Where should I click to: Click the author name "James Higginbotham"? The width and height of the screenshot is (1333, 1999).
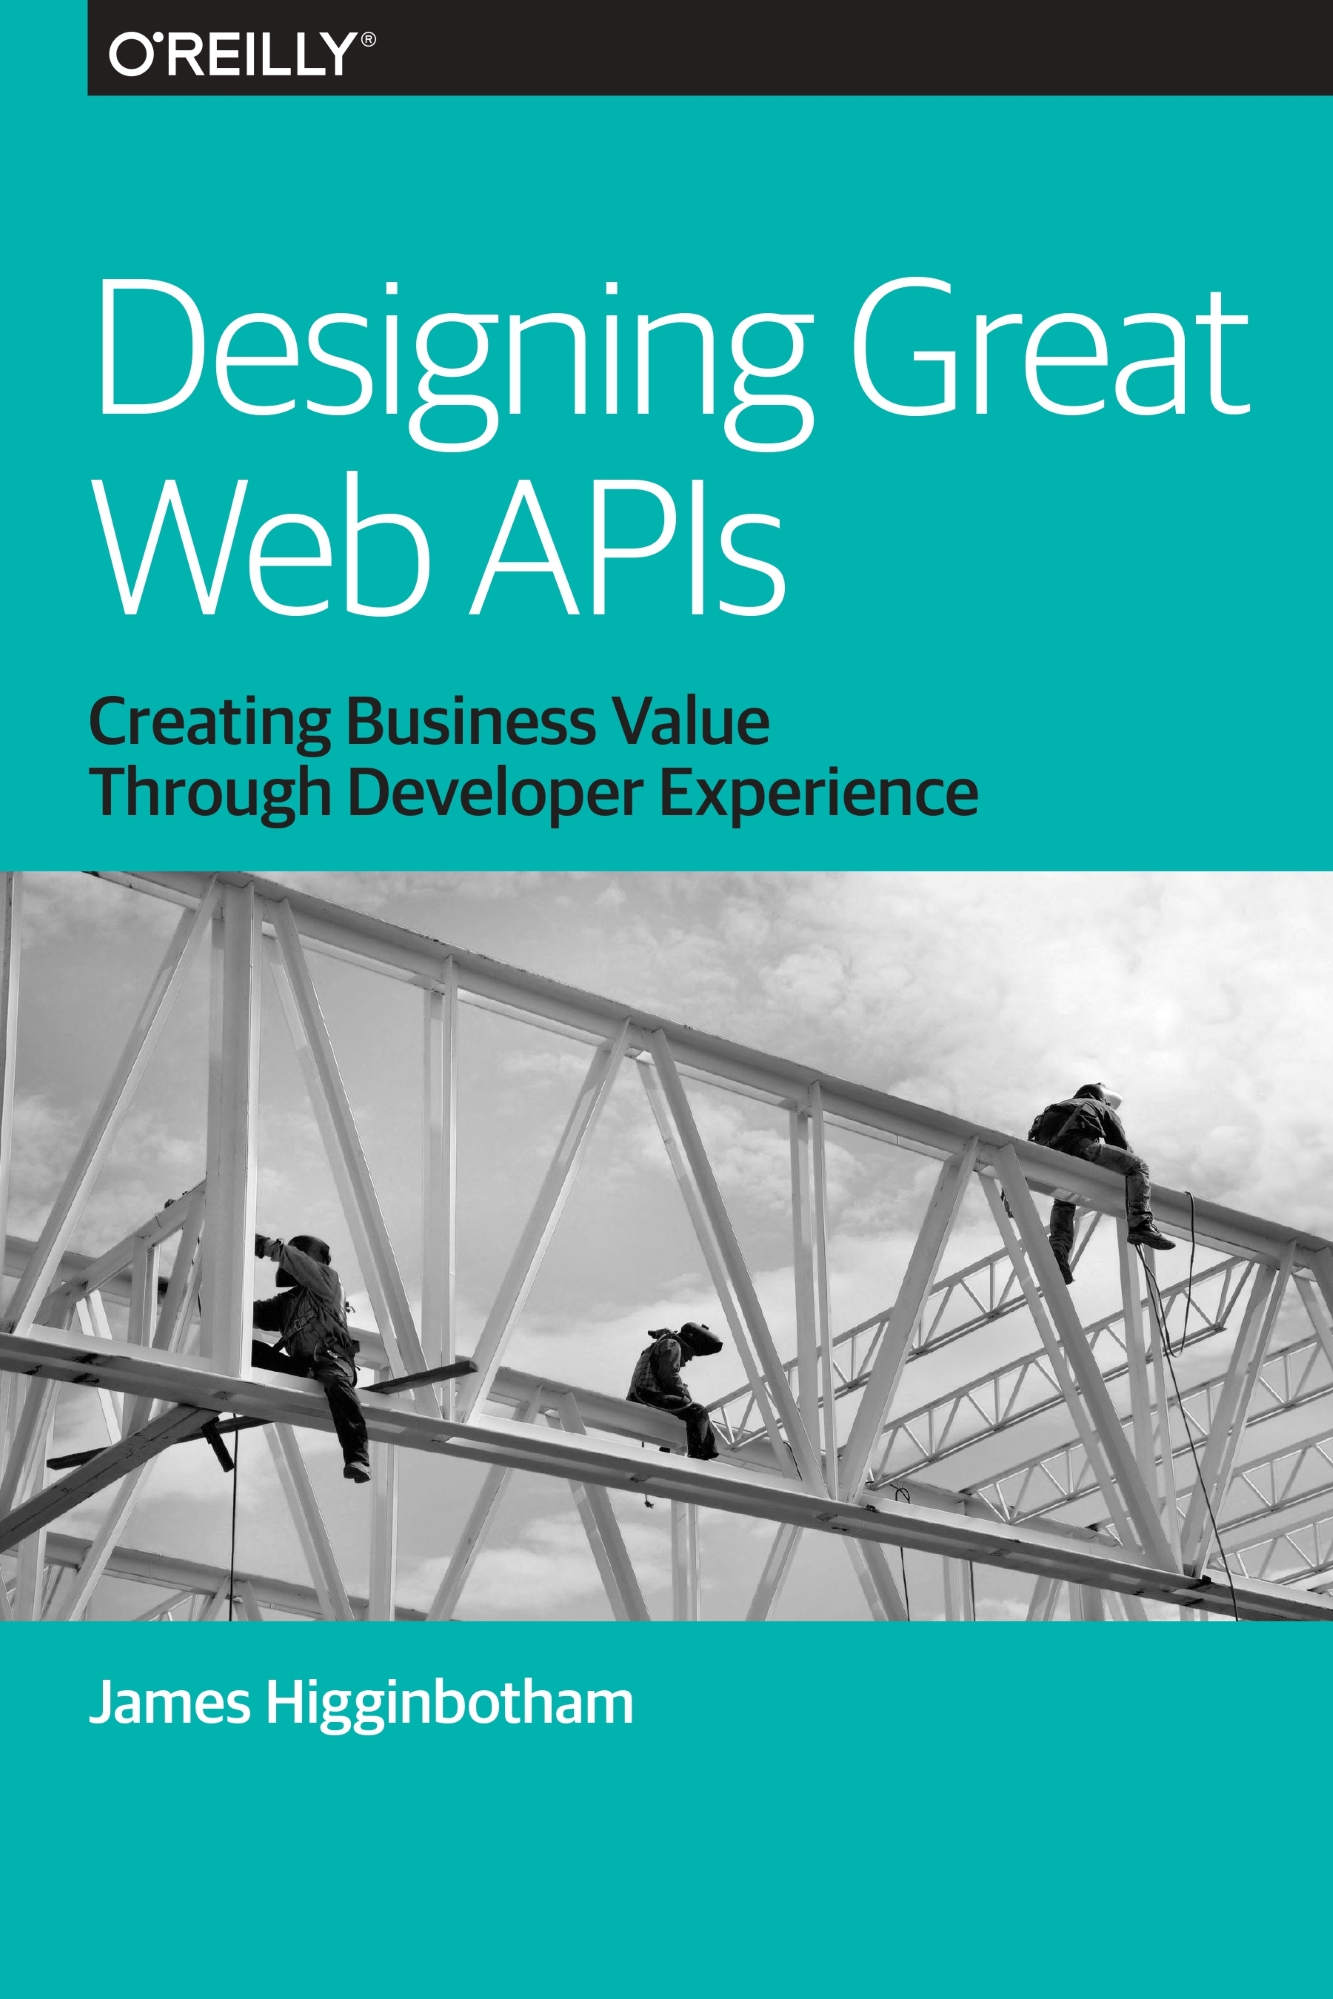pos(361,1705)
